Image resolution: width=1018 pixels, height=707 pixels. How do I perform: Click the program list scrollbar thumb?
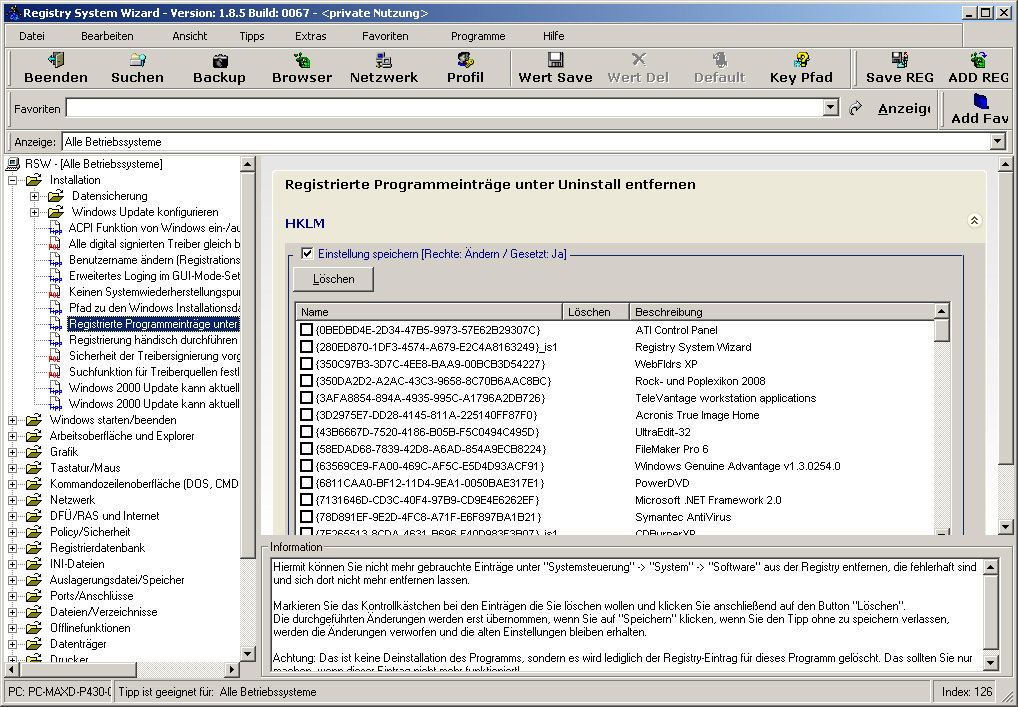942,330
